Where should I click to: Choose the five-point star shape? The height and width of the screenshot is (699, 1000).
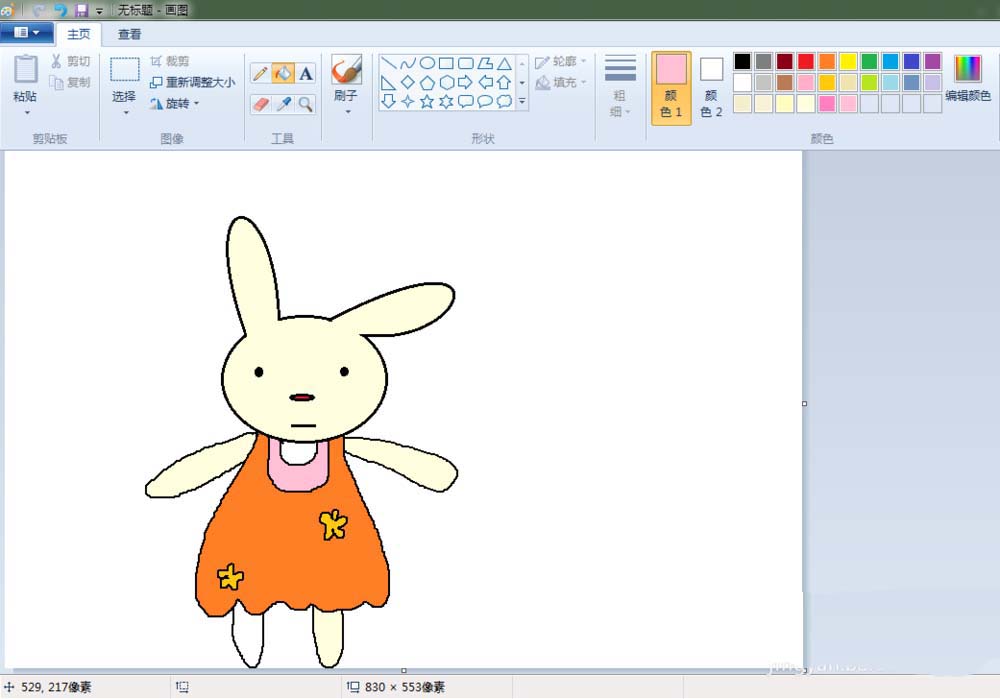coord(427,101)
